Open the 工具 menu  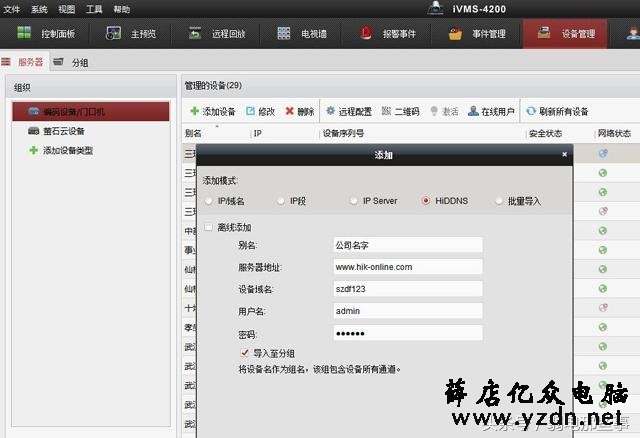click(x=94, y=9)
